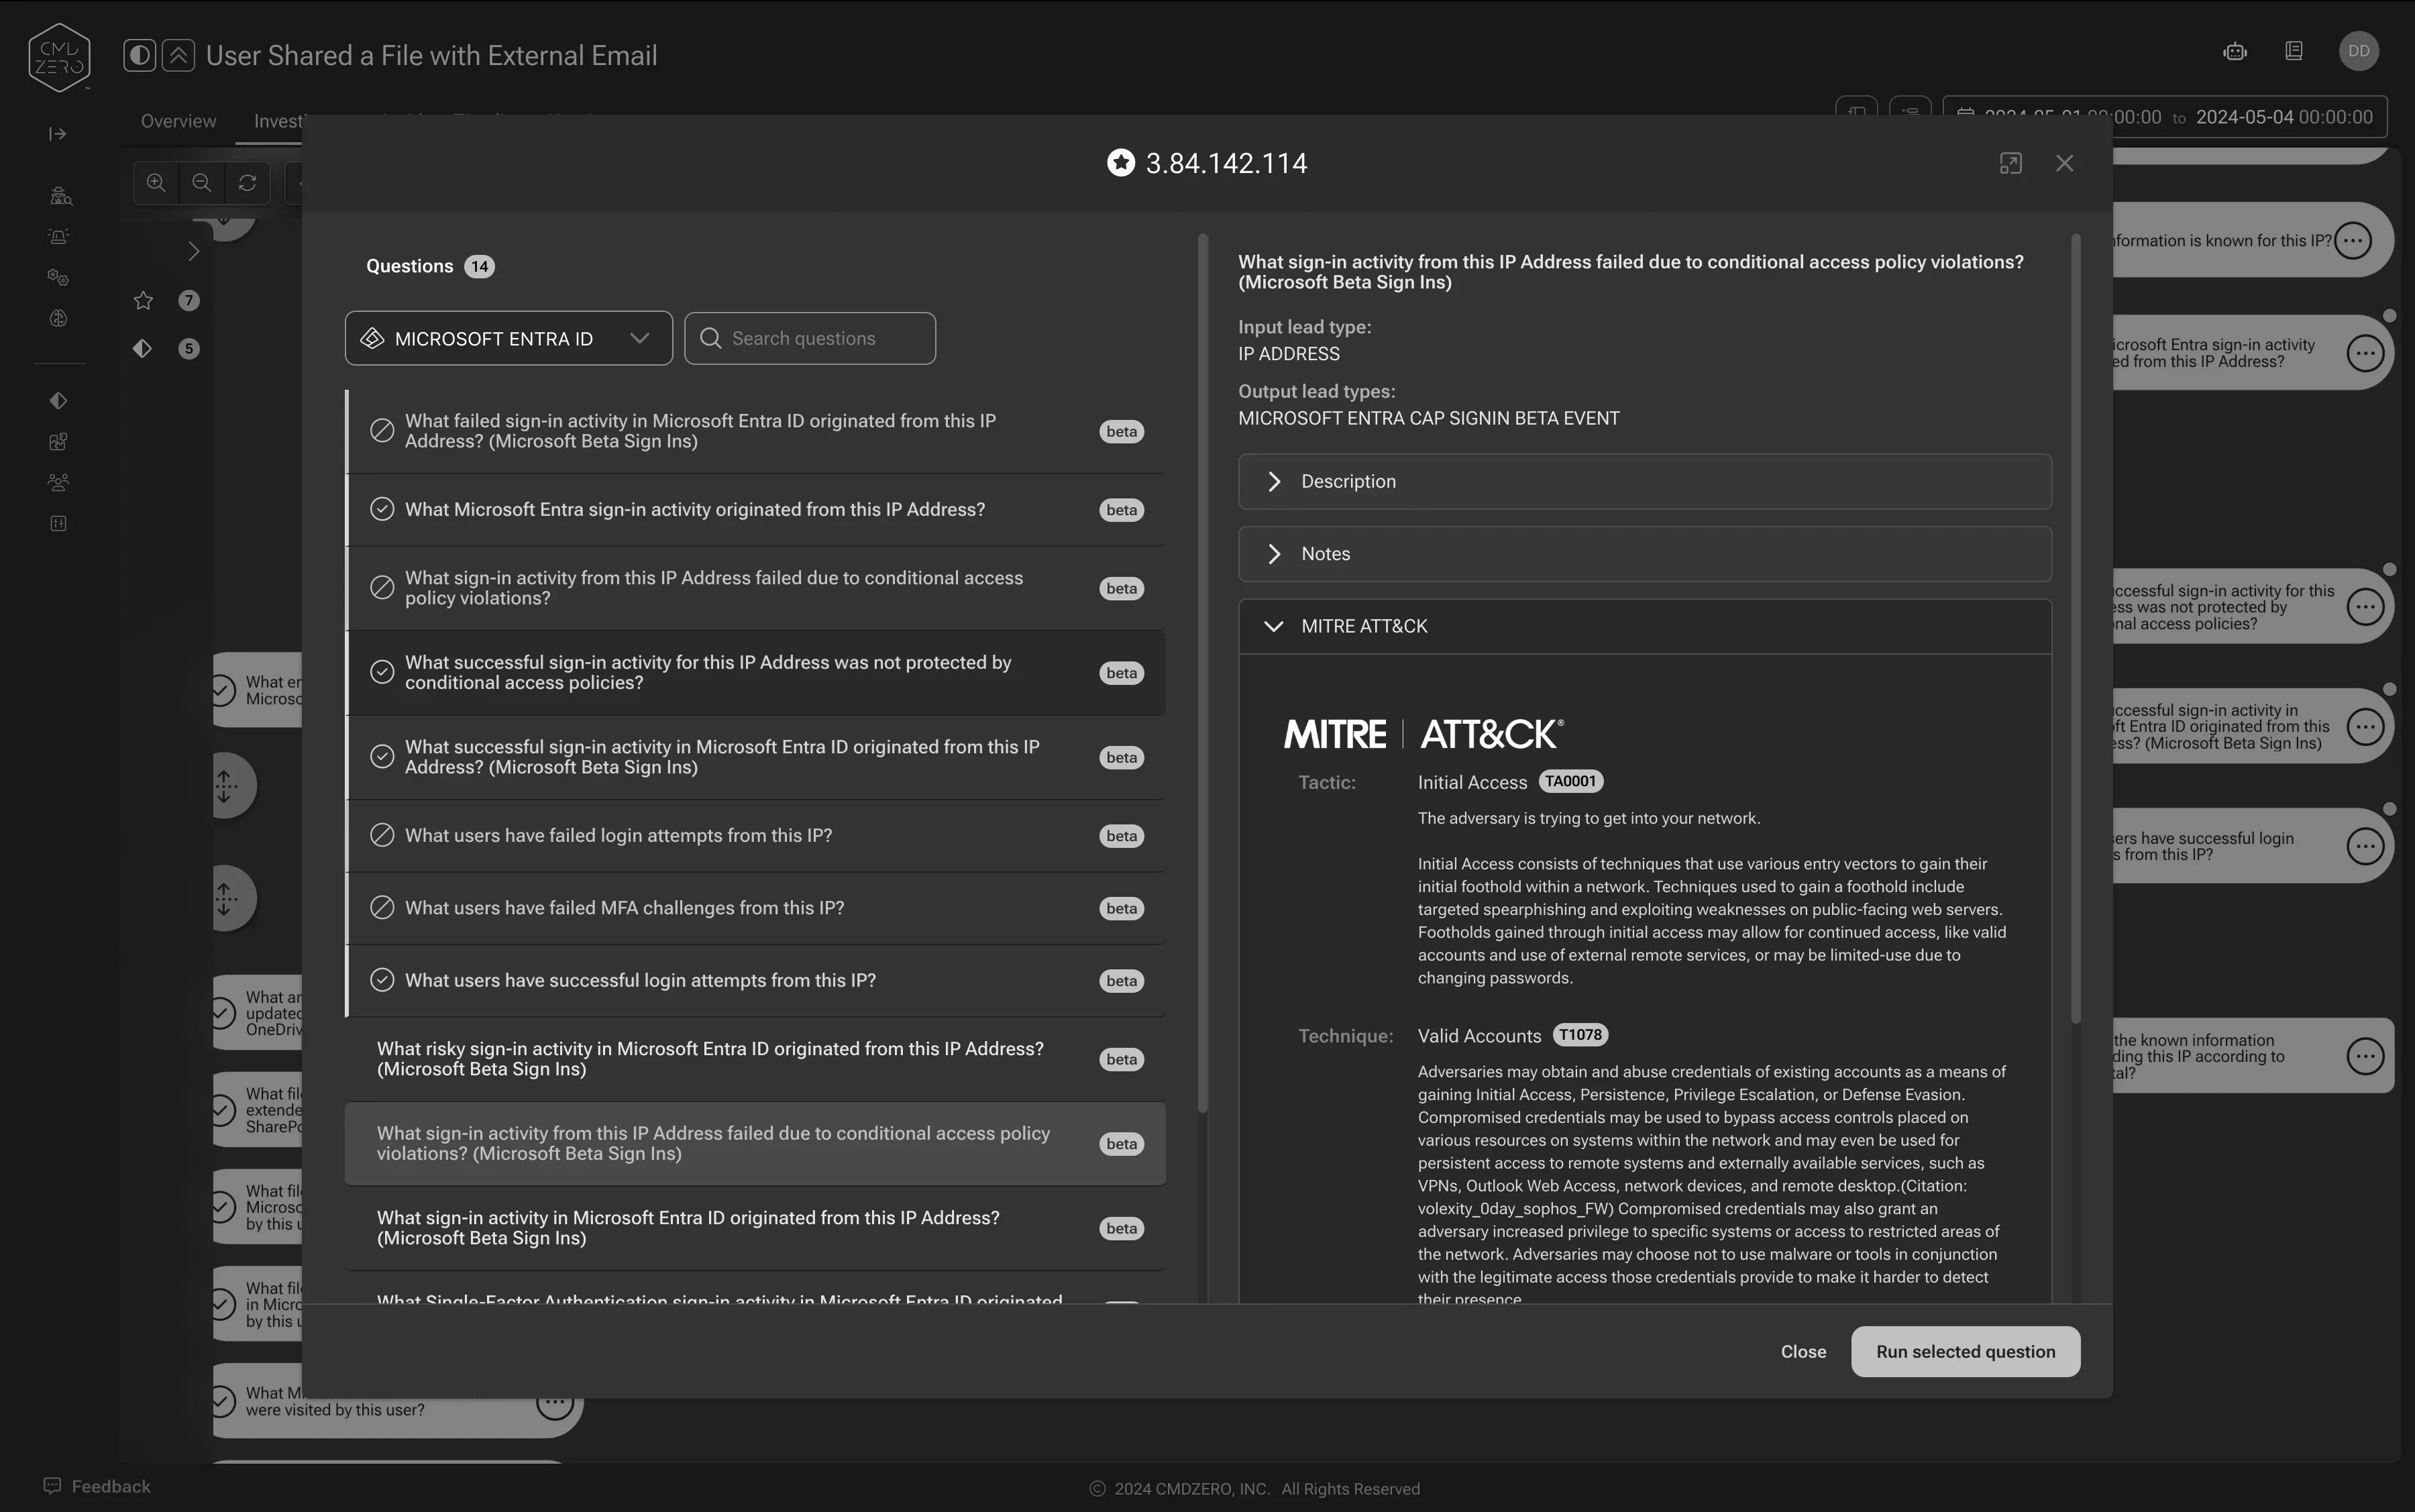
Task: Open the date range picker ending 2024-05-04
Action: click(2165, 117)
